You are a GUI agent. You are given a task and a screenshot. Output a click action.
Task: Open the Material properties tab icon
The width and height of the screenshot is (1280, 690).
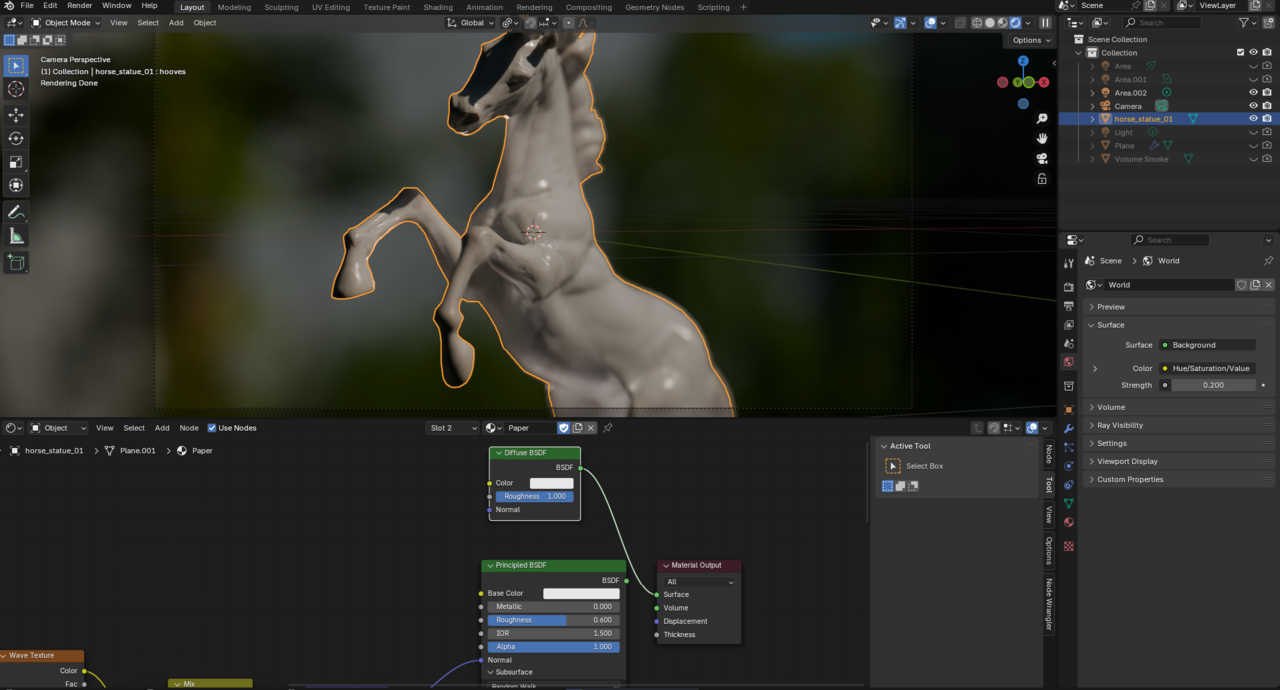[x=1069, y=522]
